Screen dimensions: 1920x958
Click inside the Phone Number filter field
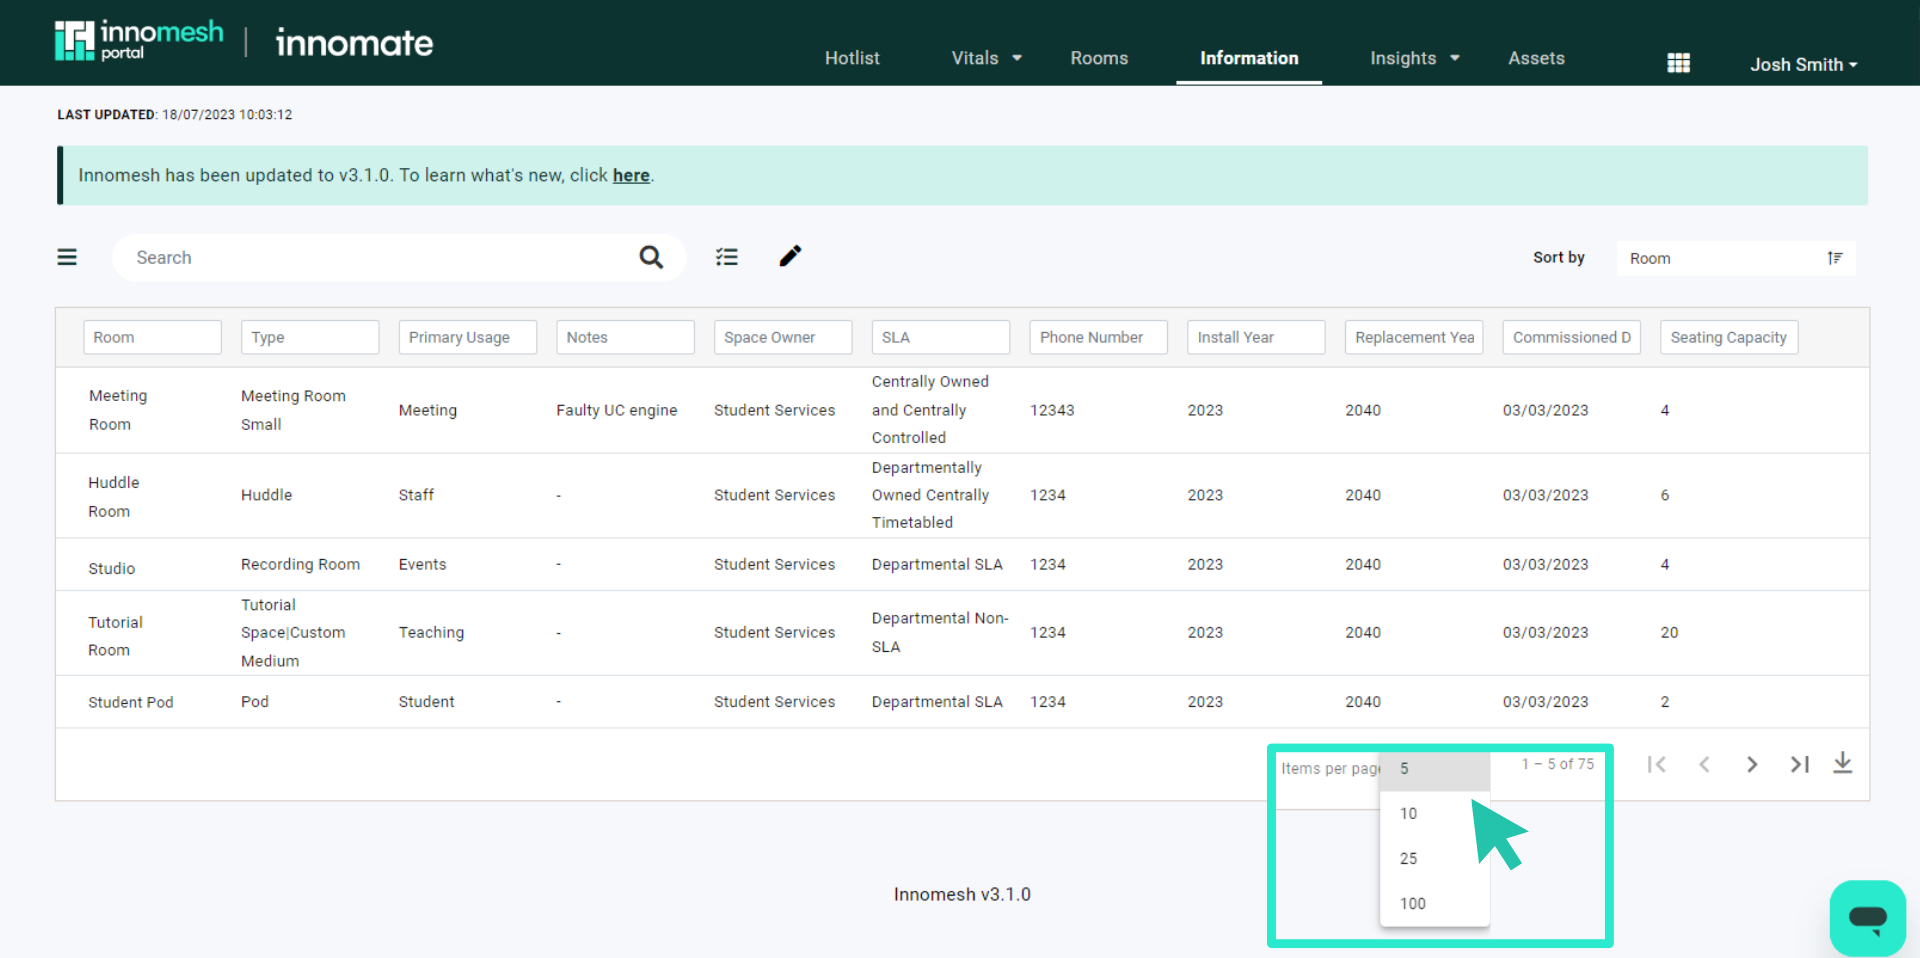coord(1097,337)
